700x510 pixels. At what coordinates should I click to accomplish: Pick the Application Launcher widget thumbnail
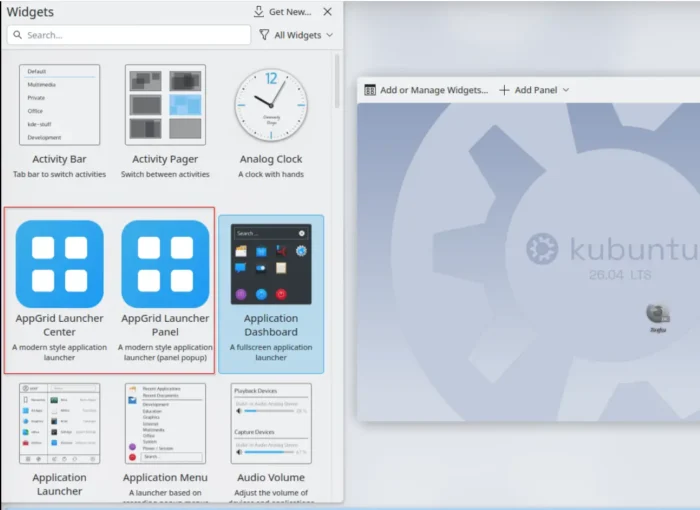pos(59,423)
